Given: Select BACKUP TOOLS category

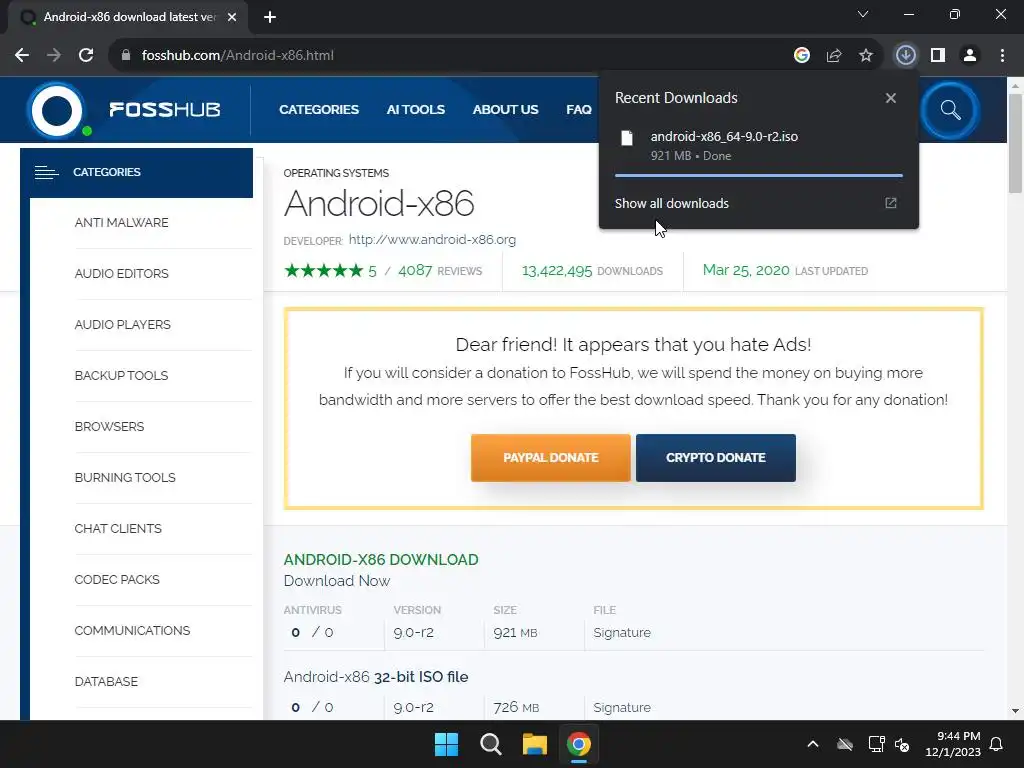Looking at the screenshot, I should coord(121,376).
